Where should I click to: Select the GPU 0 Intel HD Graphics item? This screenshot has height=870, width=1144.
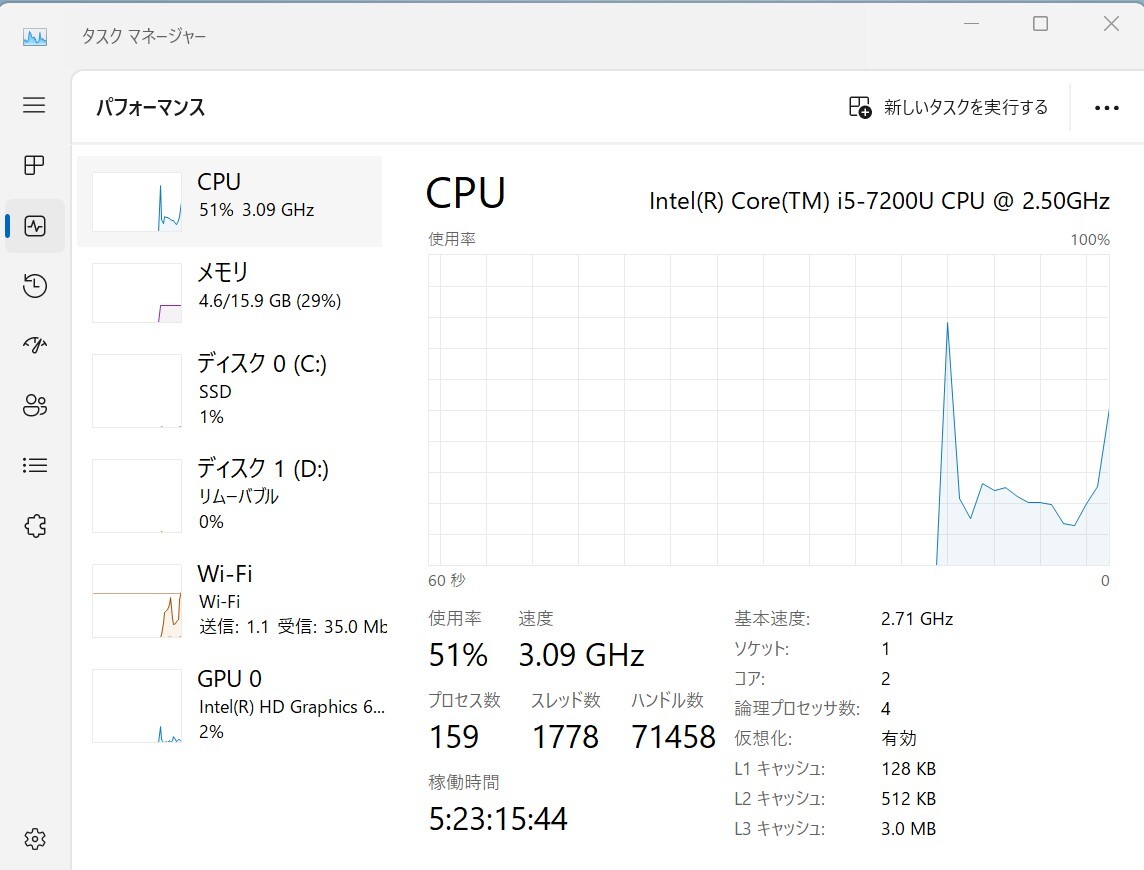tap(229, 705)
